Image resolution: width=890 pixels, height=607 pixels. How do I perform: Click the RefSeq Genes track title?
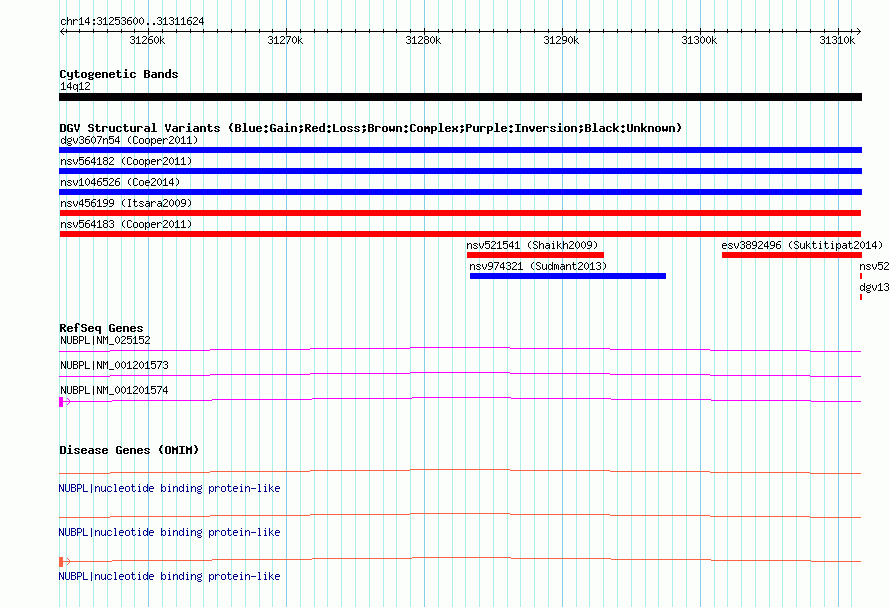coord(101,328)
